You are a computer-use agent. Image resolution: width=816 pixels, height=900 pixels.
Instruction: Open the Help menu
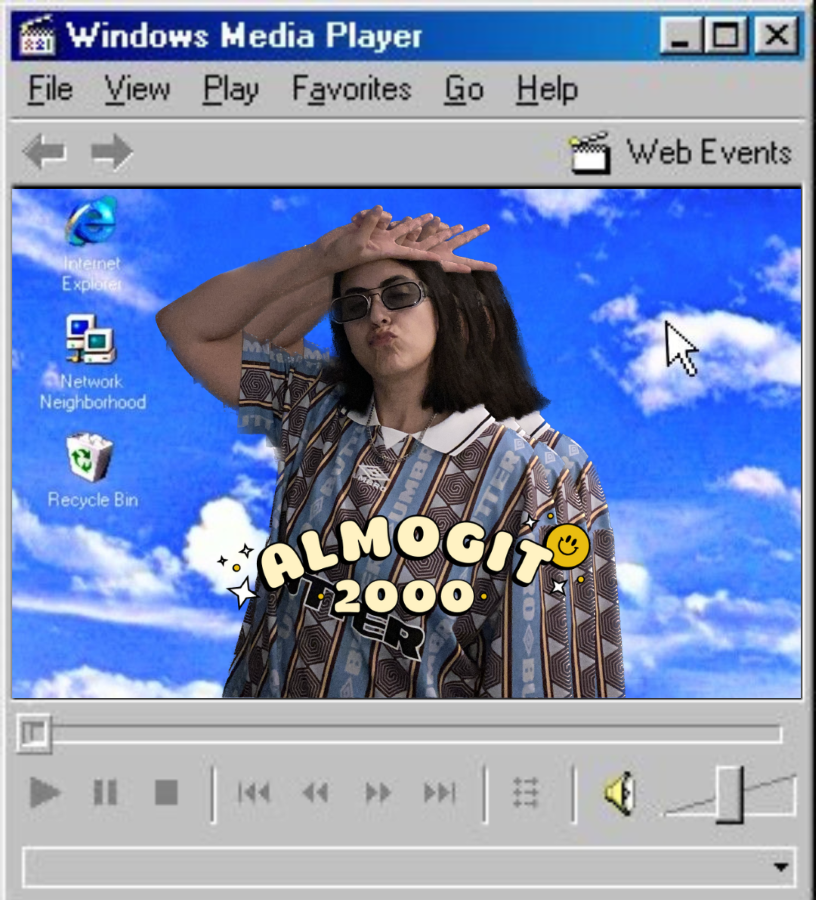(547, 91)
